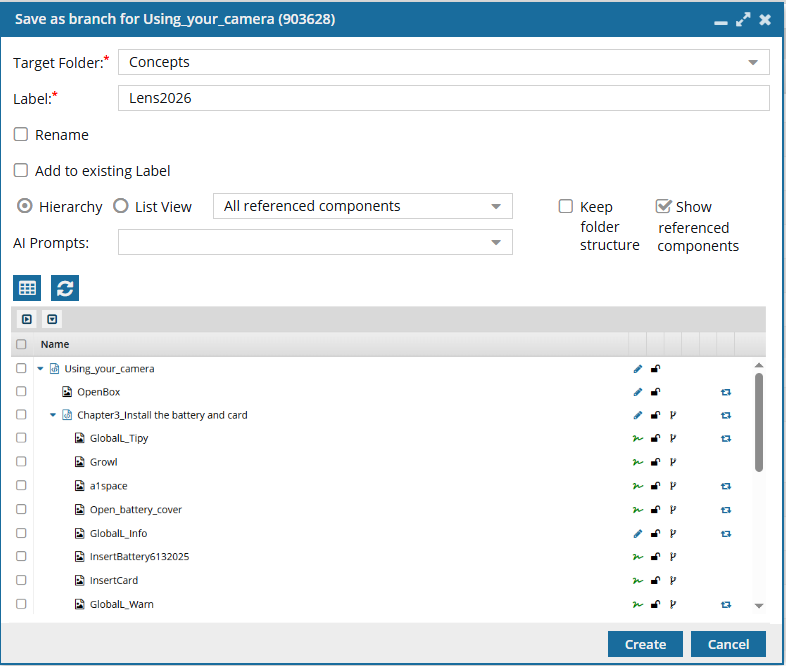The width and height of the screenshot is (786, 666).
Task: Click green status icon in Open_battery_cover row
Action: [x=638, y=510]
